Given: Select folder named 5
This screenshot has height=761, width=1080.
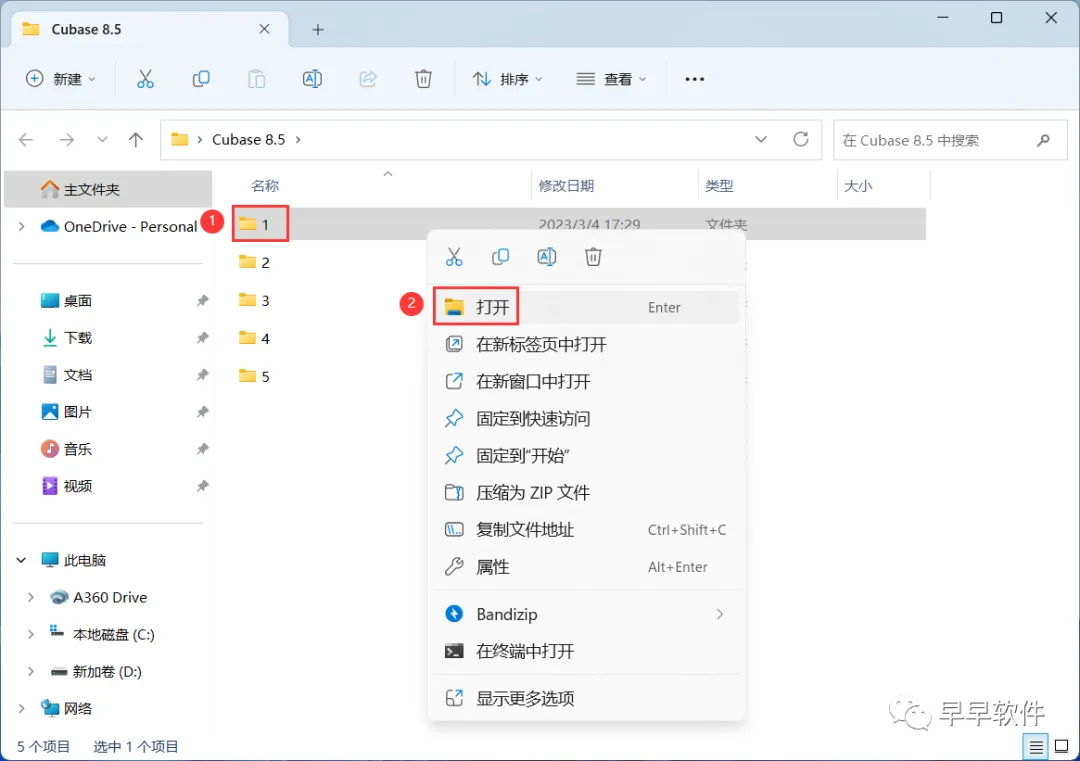Looking at the screenshot, I should click(x=254, y=376).
